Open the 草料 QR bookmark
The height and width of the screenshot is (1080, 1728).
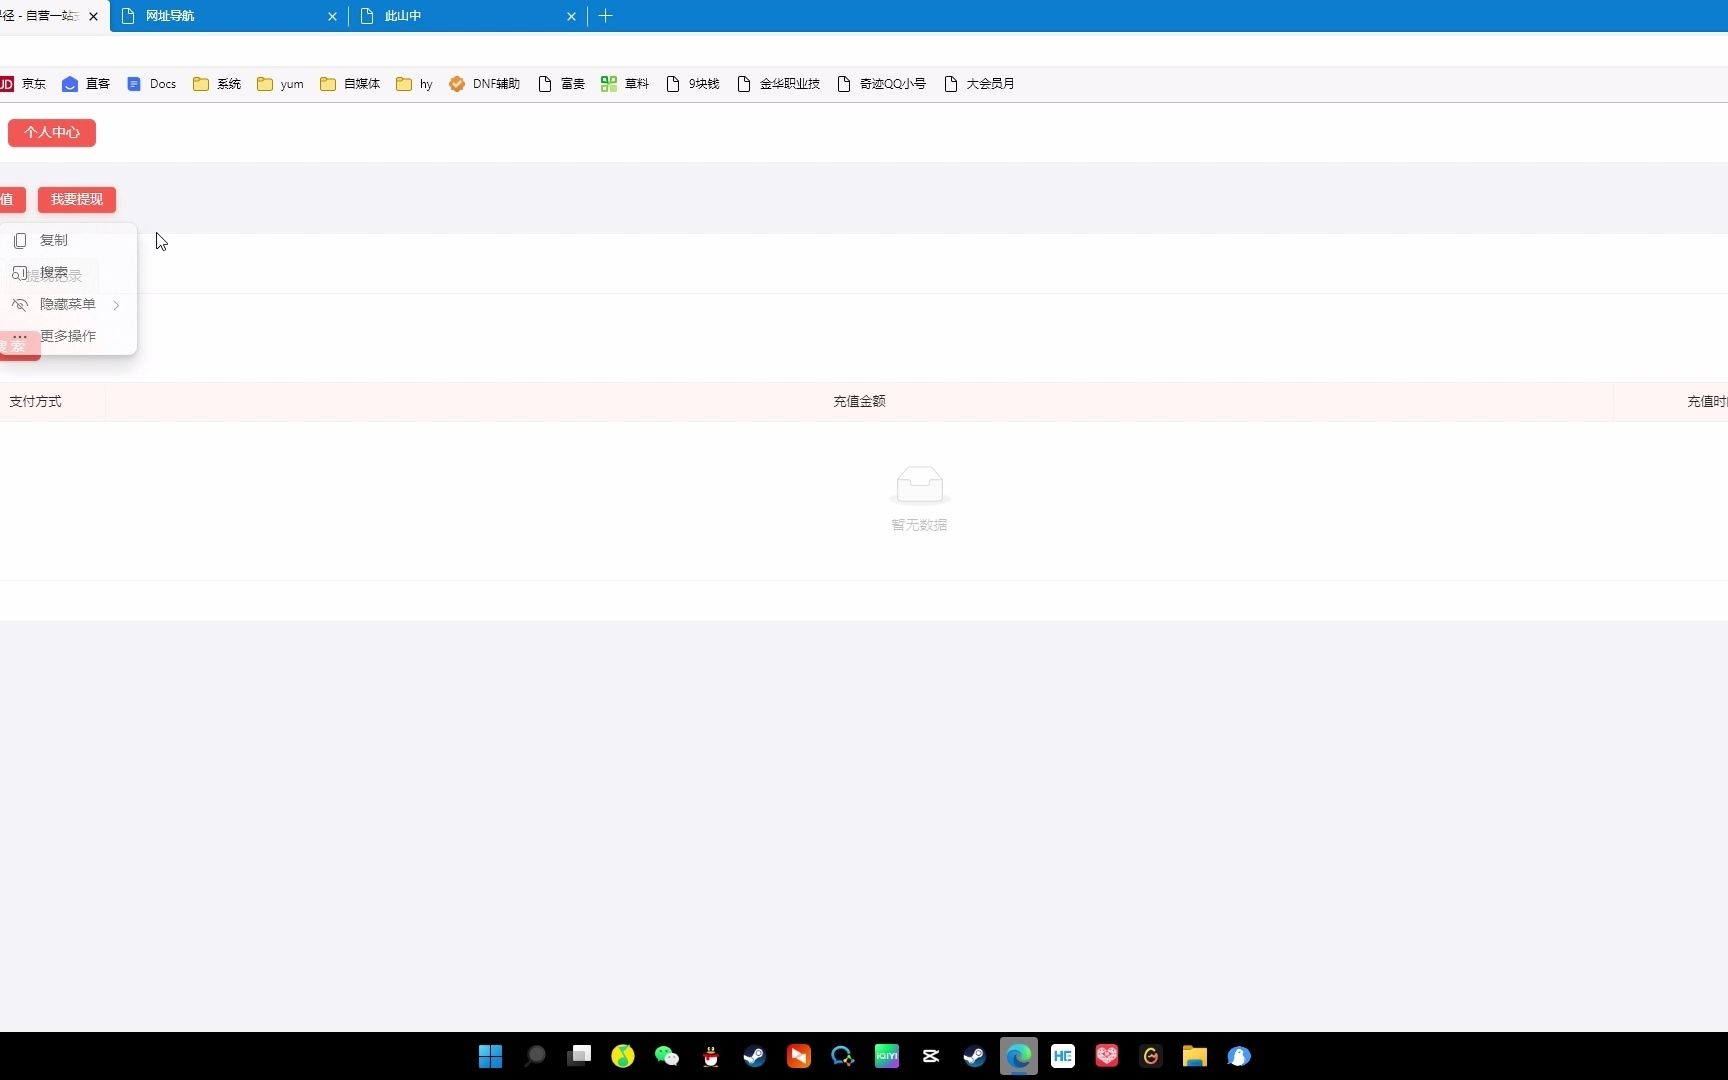click(625, 84)
